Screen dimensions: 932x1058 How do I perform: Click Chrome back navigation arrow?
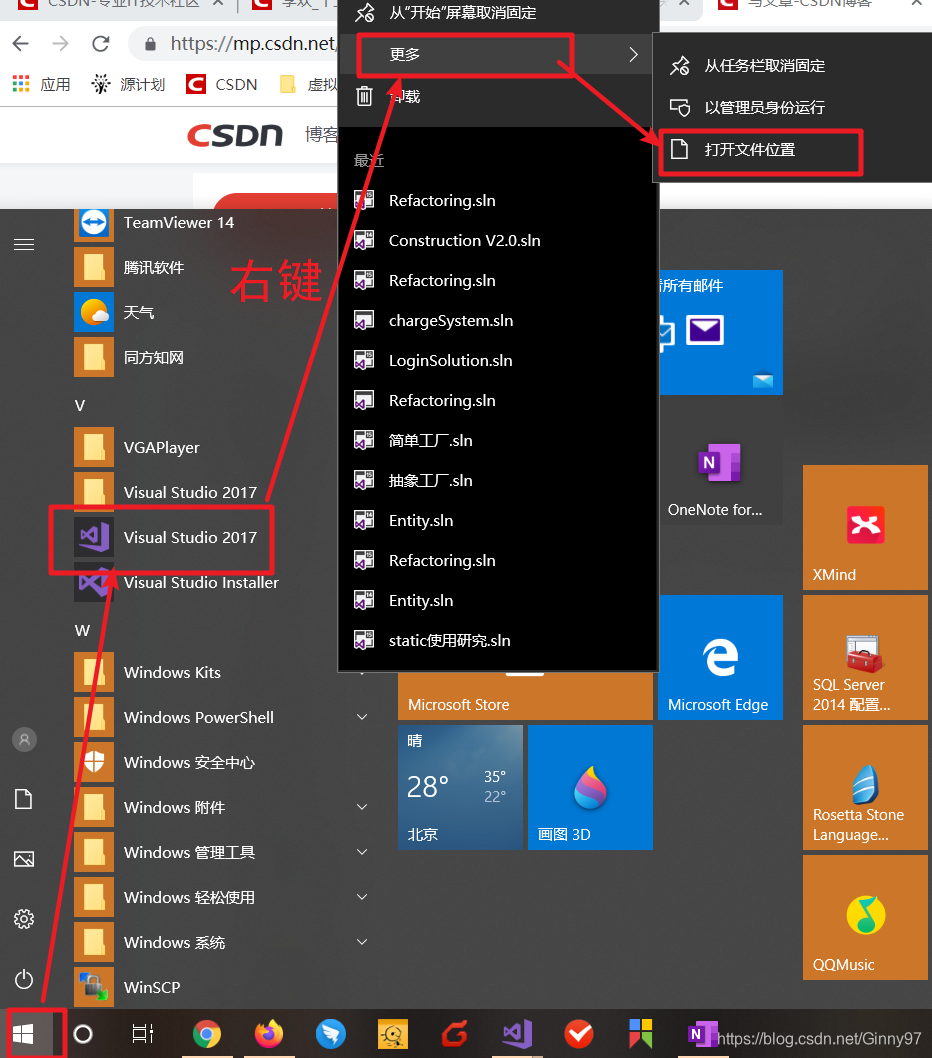21,44
